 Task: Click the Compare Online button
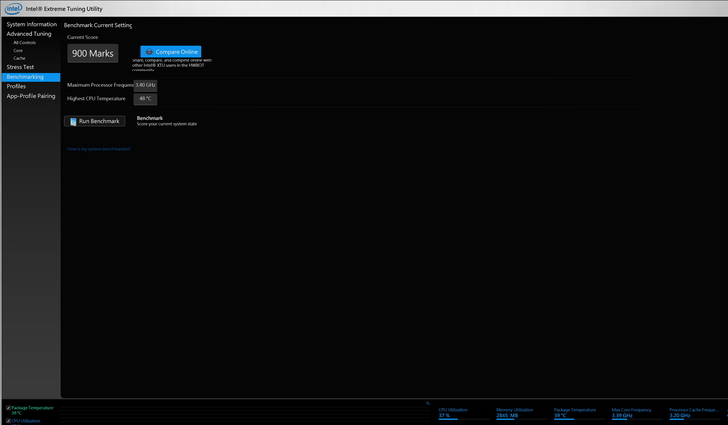pyautogui.click(x=171, y=52)
